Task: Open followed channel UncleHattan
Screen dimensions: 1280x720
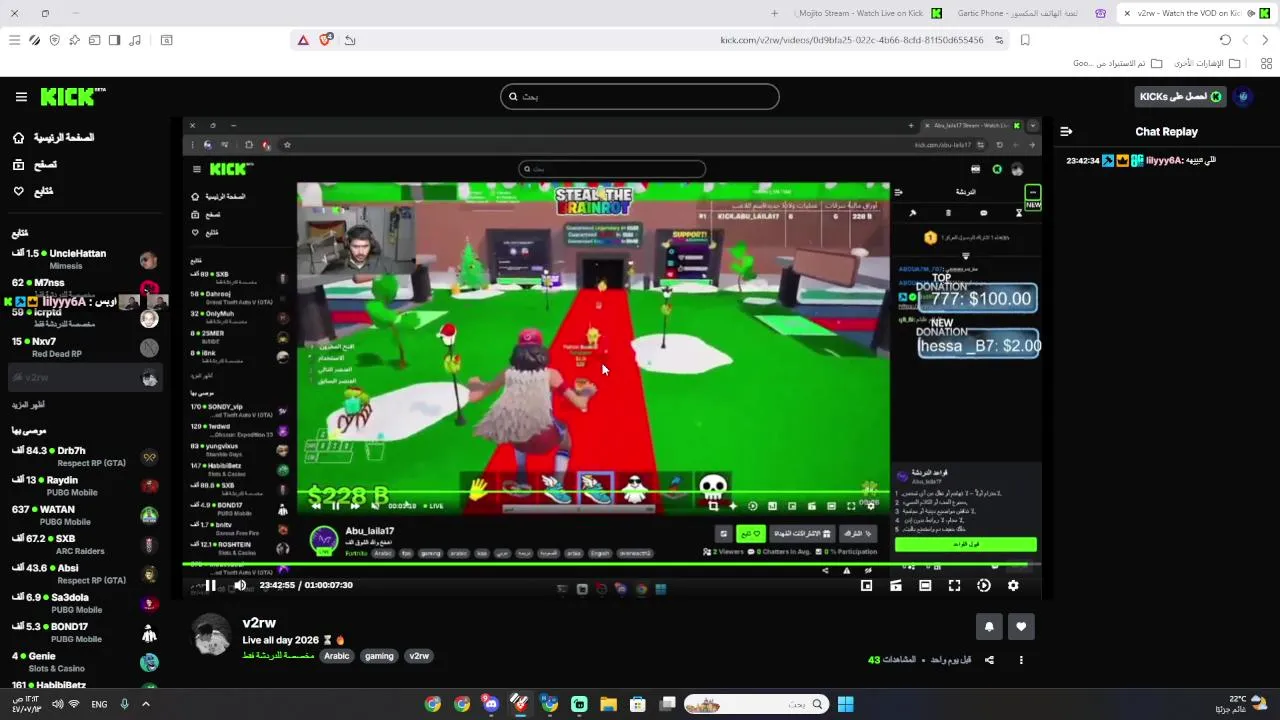Action: 85,260
